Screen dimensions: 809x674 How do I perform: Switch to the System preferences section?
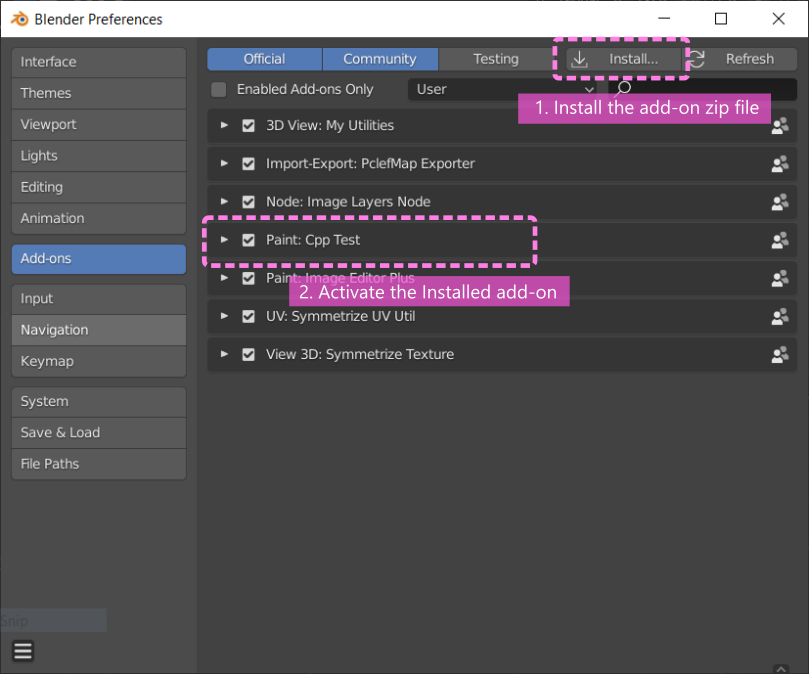coord(99,402)
